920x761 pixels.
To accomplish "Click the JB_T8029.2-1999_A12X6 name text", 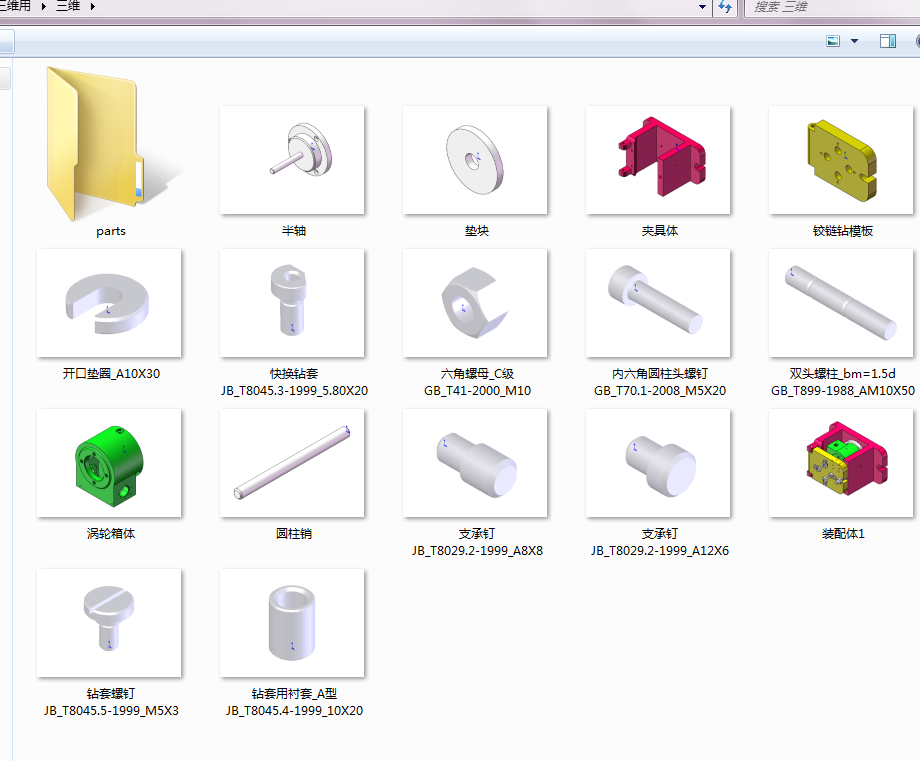I will point(660,551).
